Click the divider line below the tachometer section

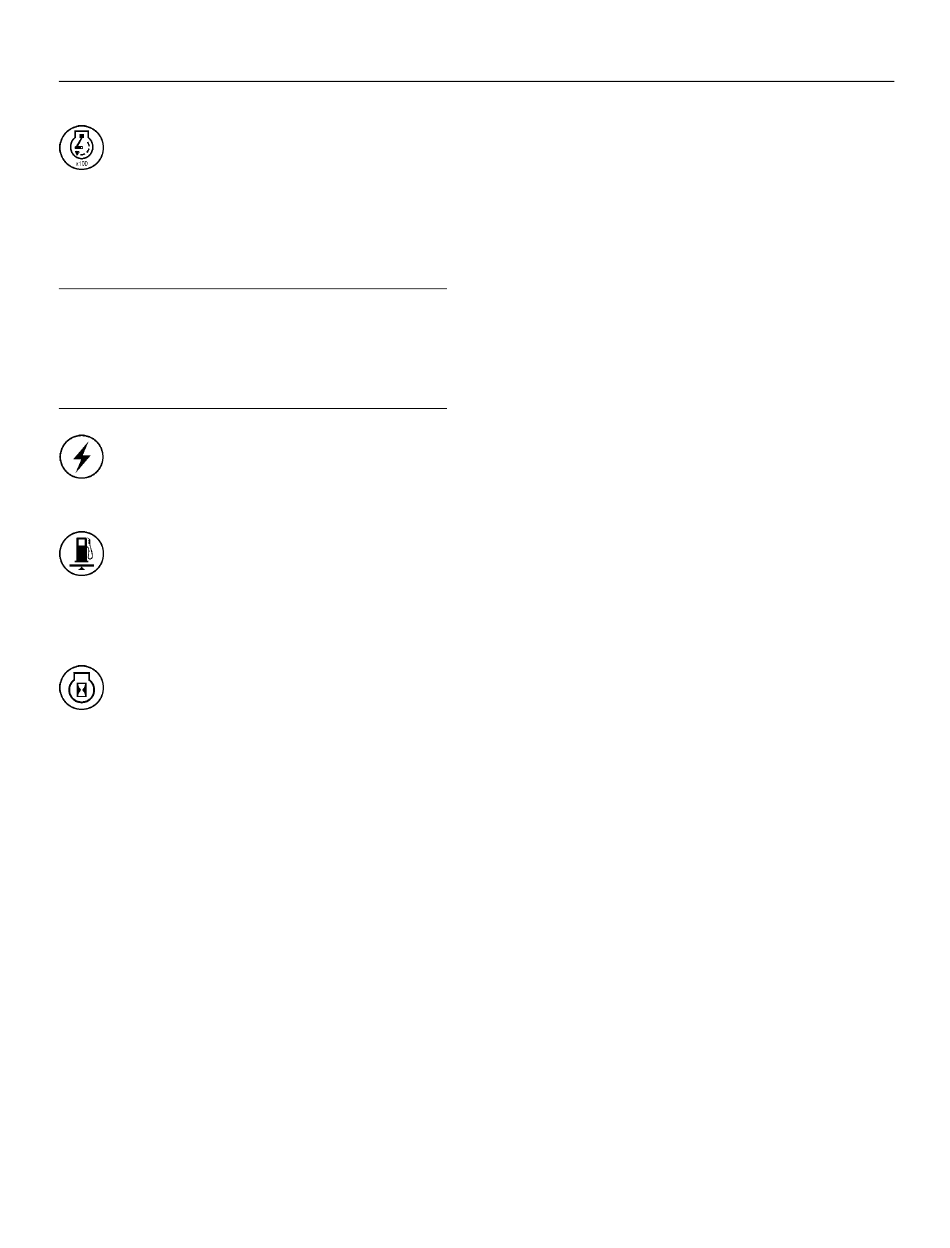tap(252, 289)
